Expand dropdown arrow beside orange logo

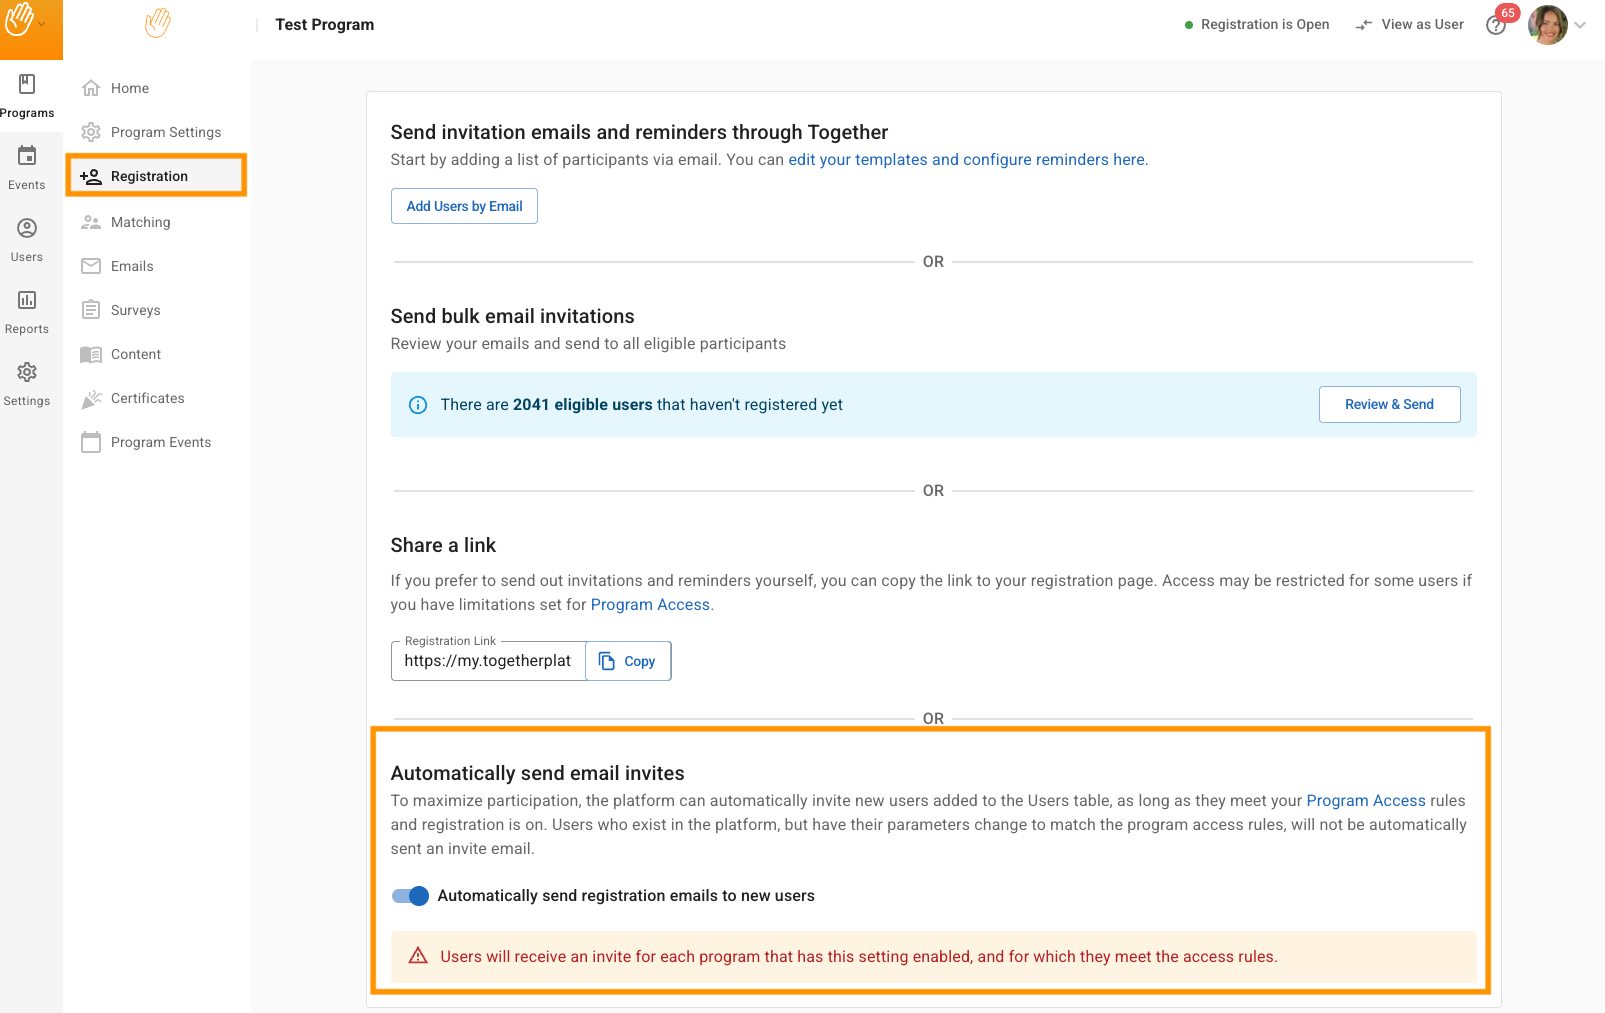(x=42, y=24)
